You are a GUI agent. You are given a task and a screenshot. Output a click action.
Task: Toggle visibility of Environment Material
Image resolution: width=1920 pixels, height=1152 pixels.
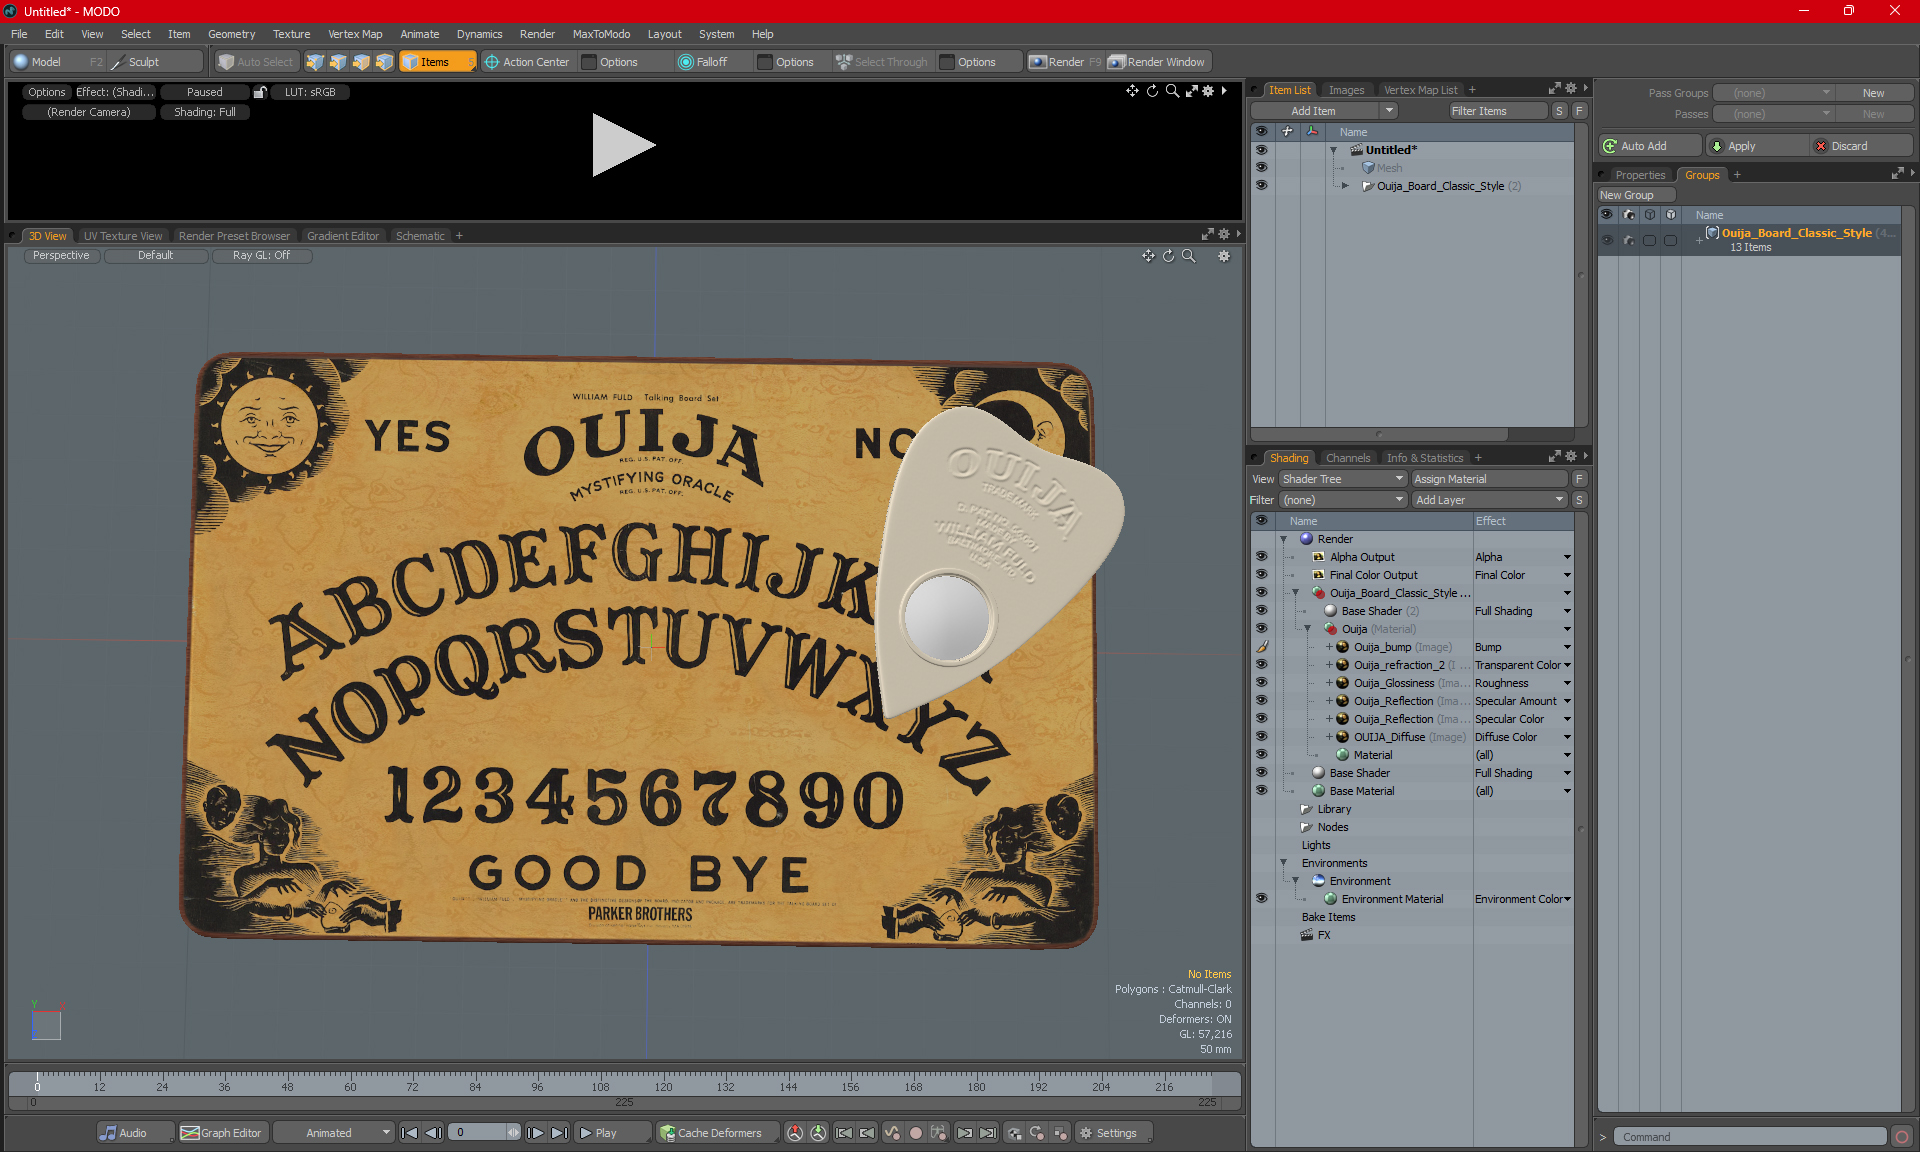[1261, 899]
